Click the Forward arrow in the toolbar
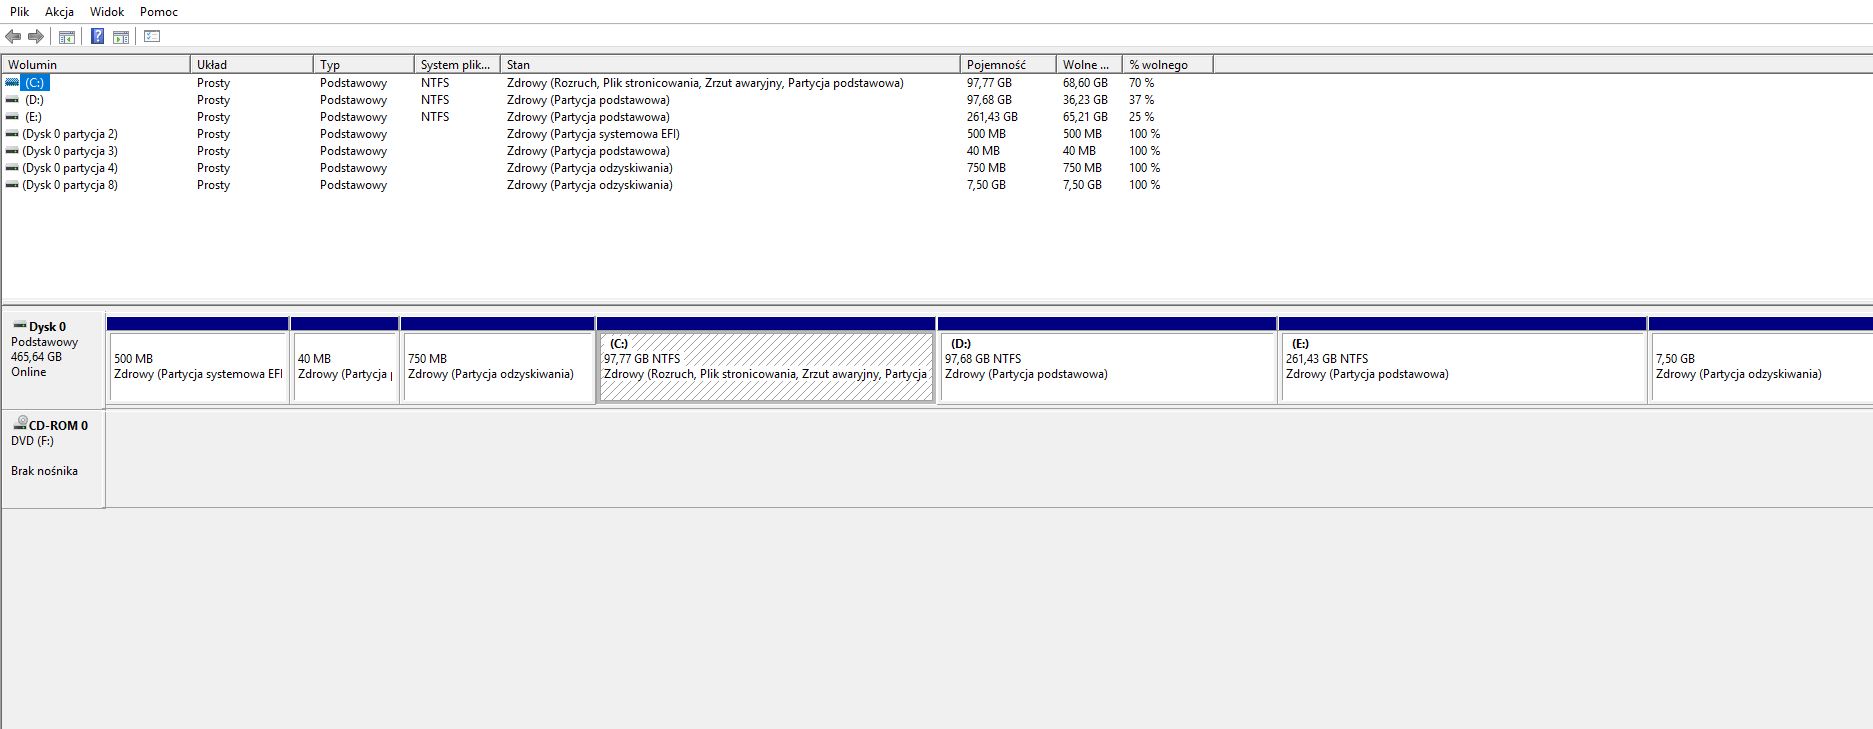 point(36,37)
